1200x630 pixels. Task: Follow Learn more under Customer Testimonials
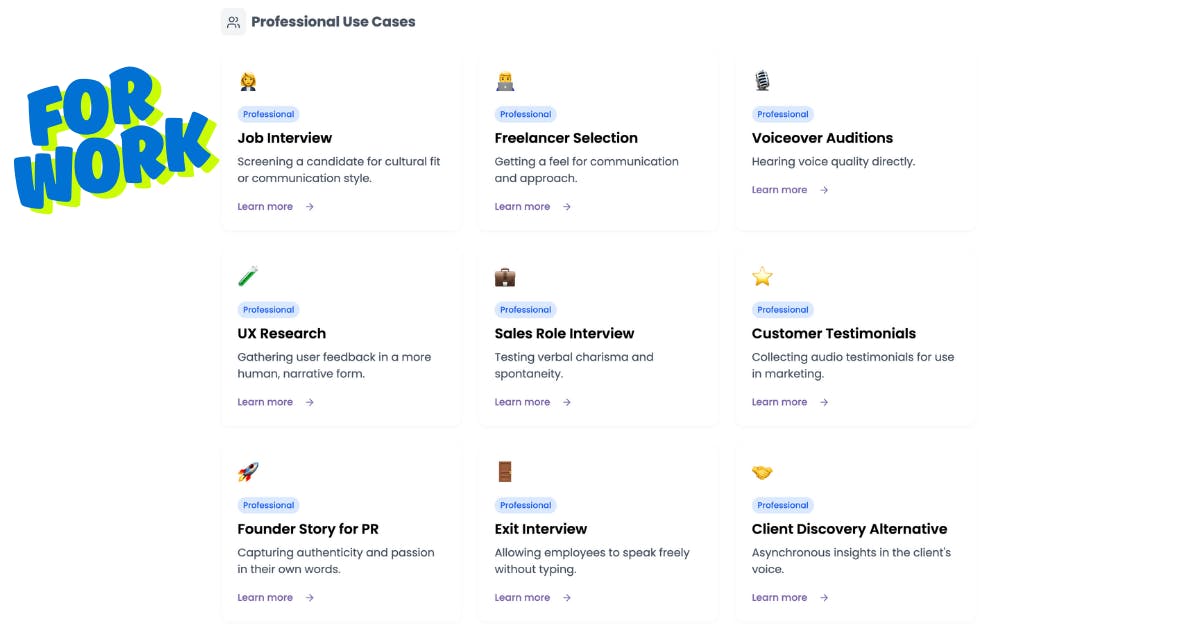(x=779, y=402)
